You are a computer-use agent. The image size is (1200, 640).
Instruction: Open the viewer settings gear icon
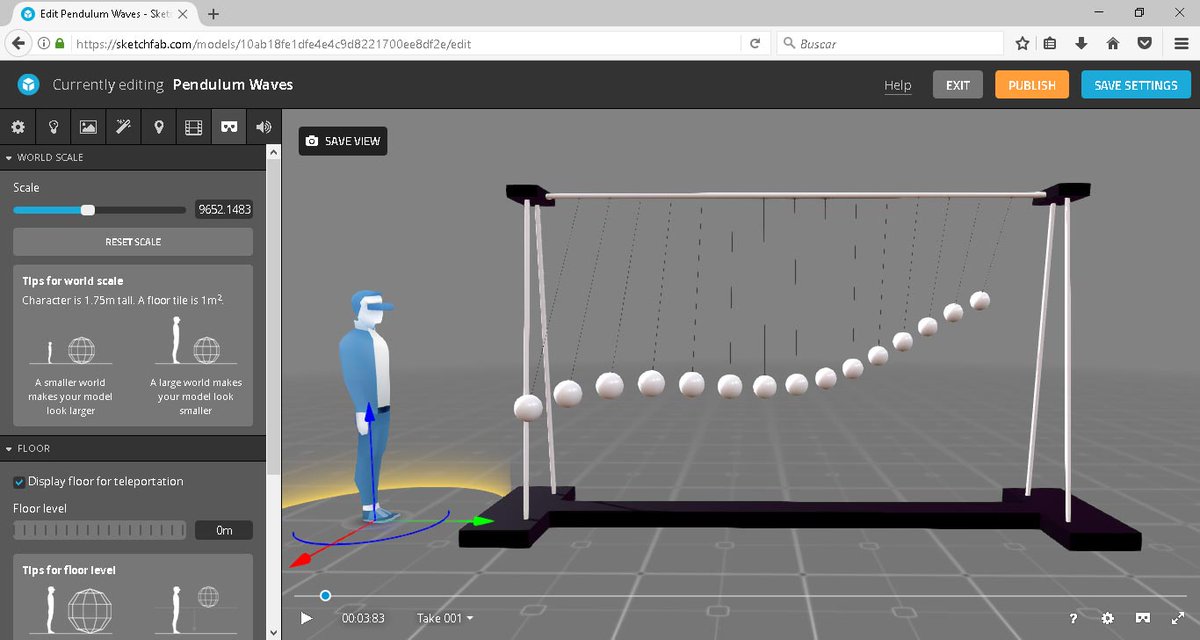1108,618
